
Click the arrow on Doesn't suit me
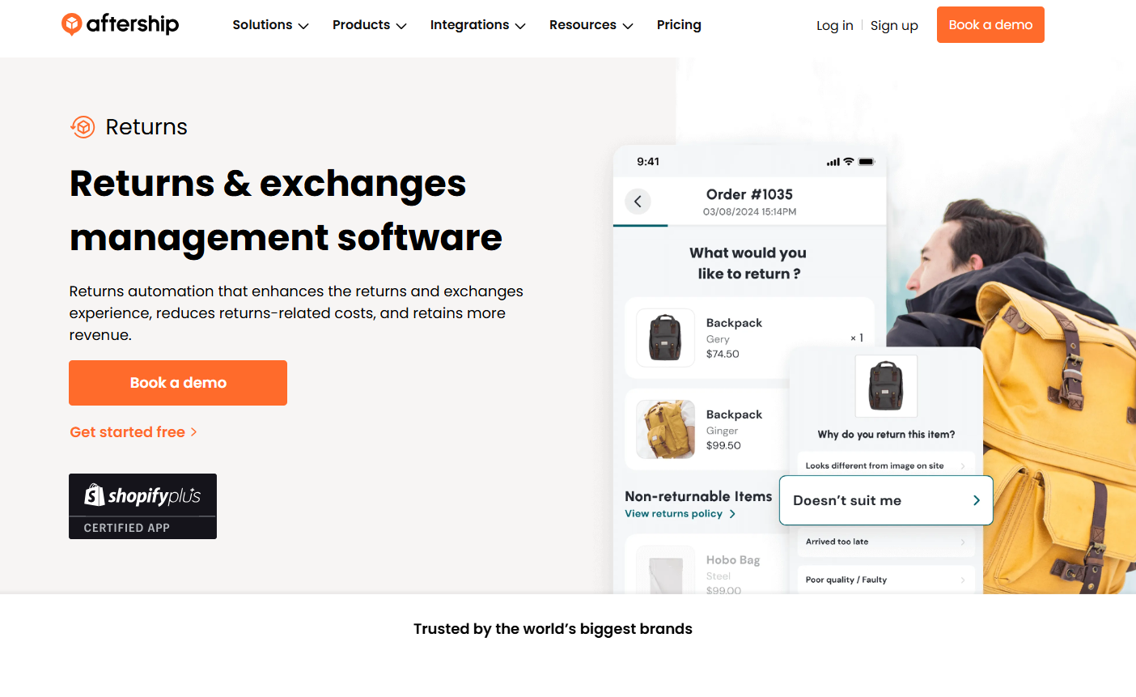click(977, 500)
